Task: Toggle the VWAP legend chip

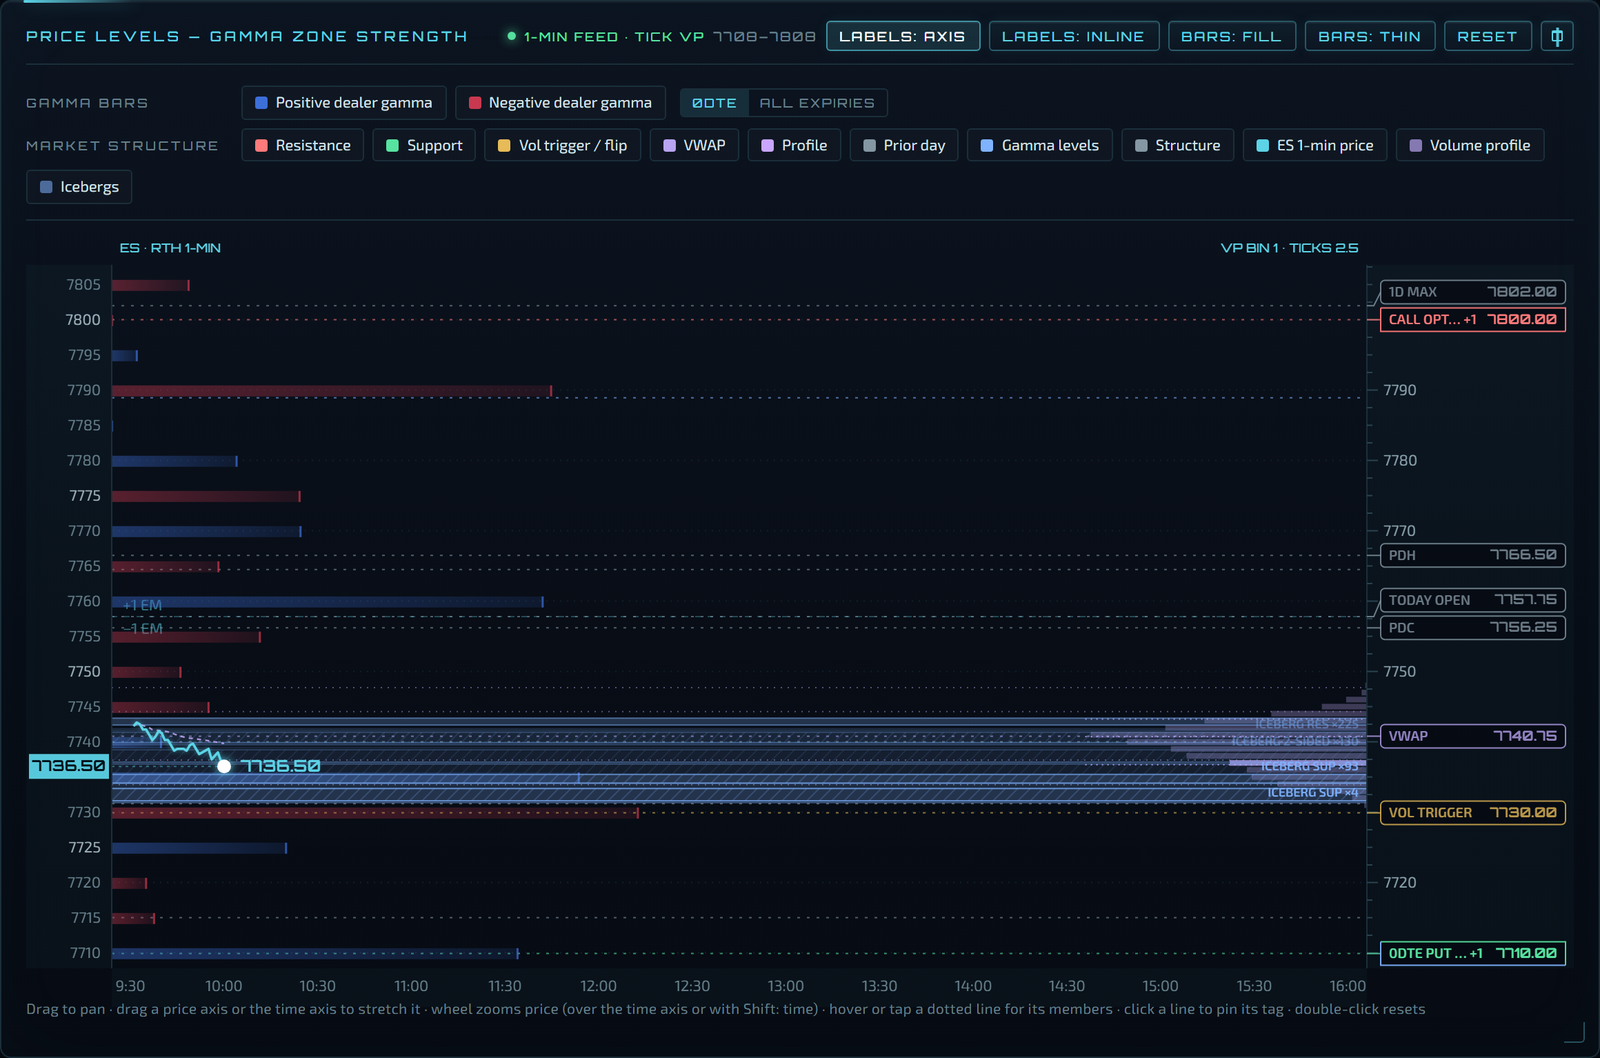Action: pyautogui.click(x=694, y=145)
